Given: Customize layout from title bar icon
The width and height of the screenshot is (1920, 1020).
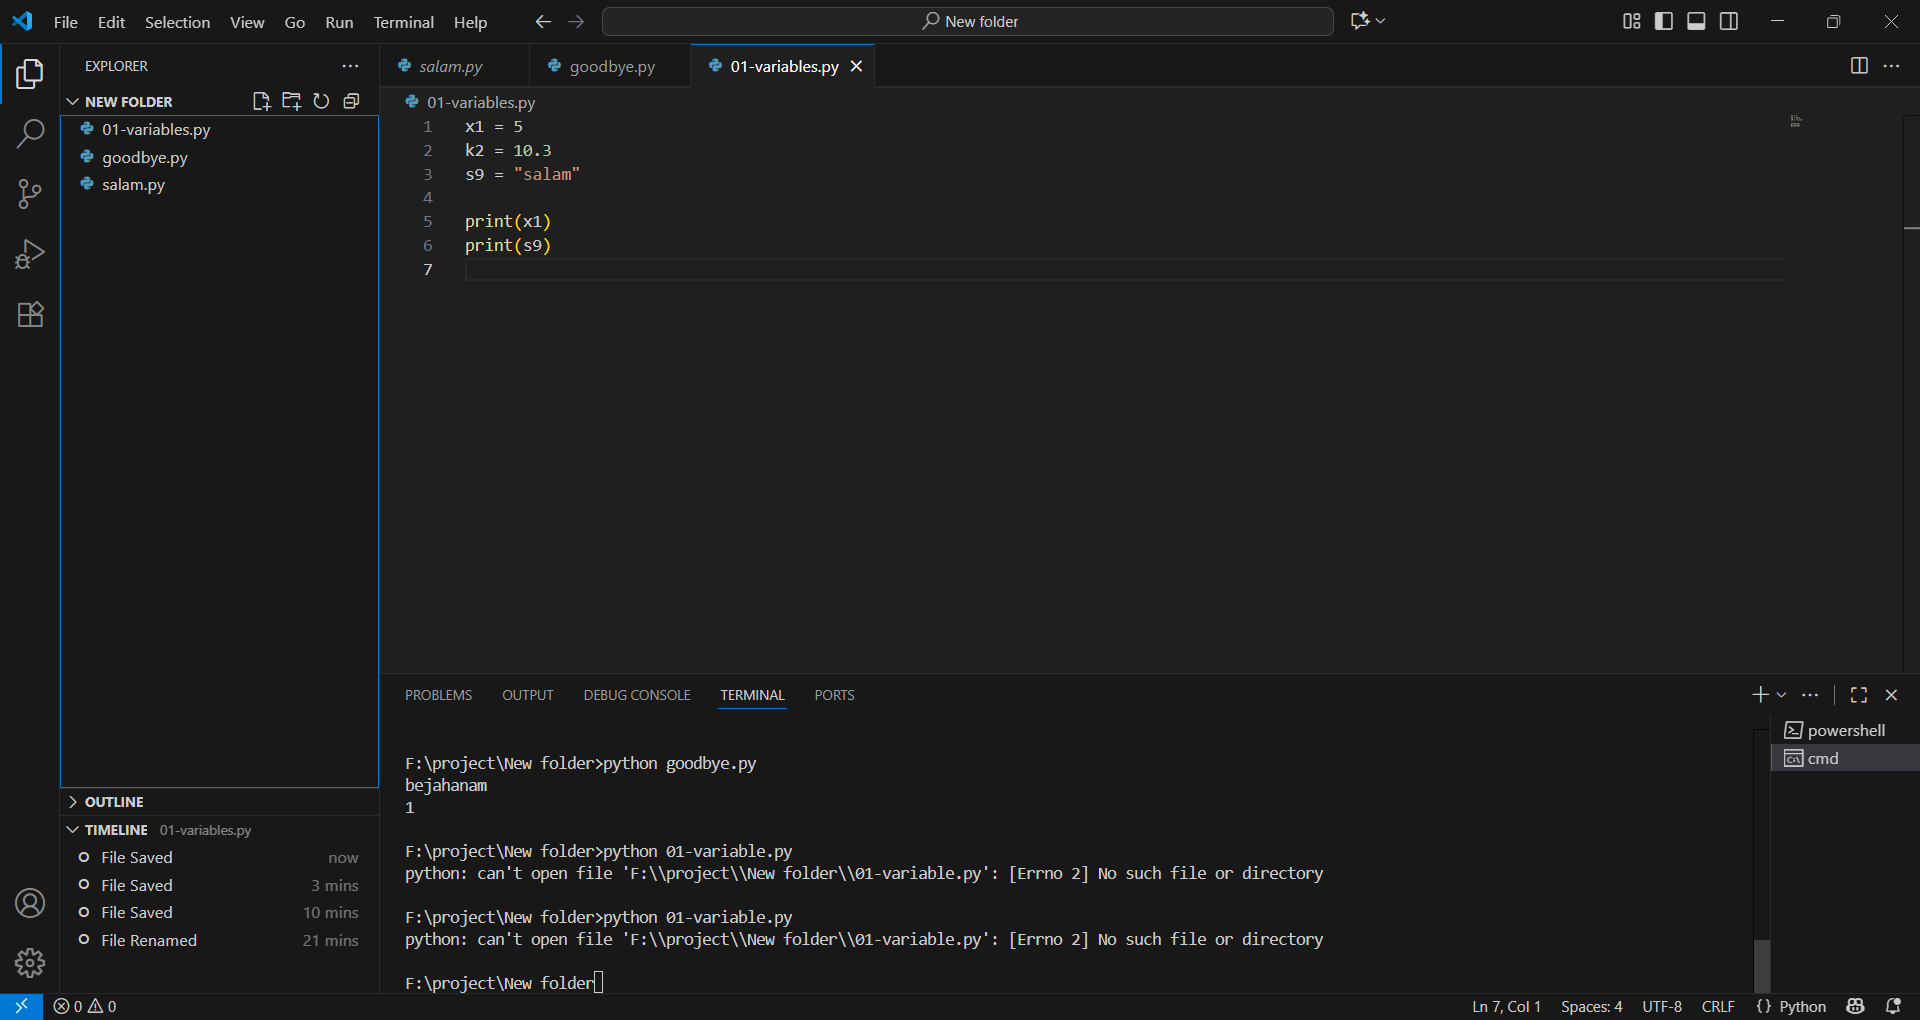Looking at the screenshot, I should click(1632, 21).
